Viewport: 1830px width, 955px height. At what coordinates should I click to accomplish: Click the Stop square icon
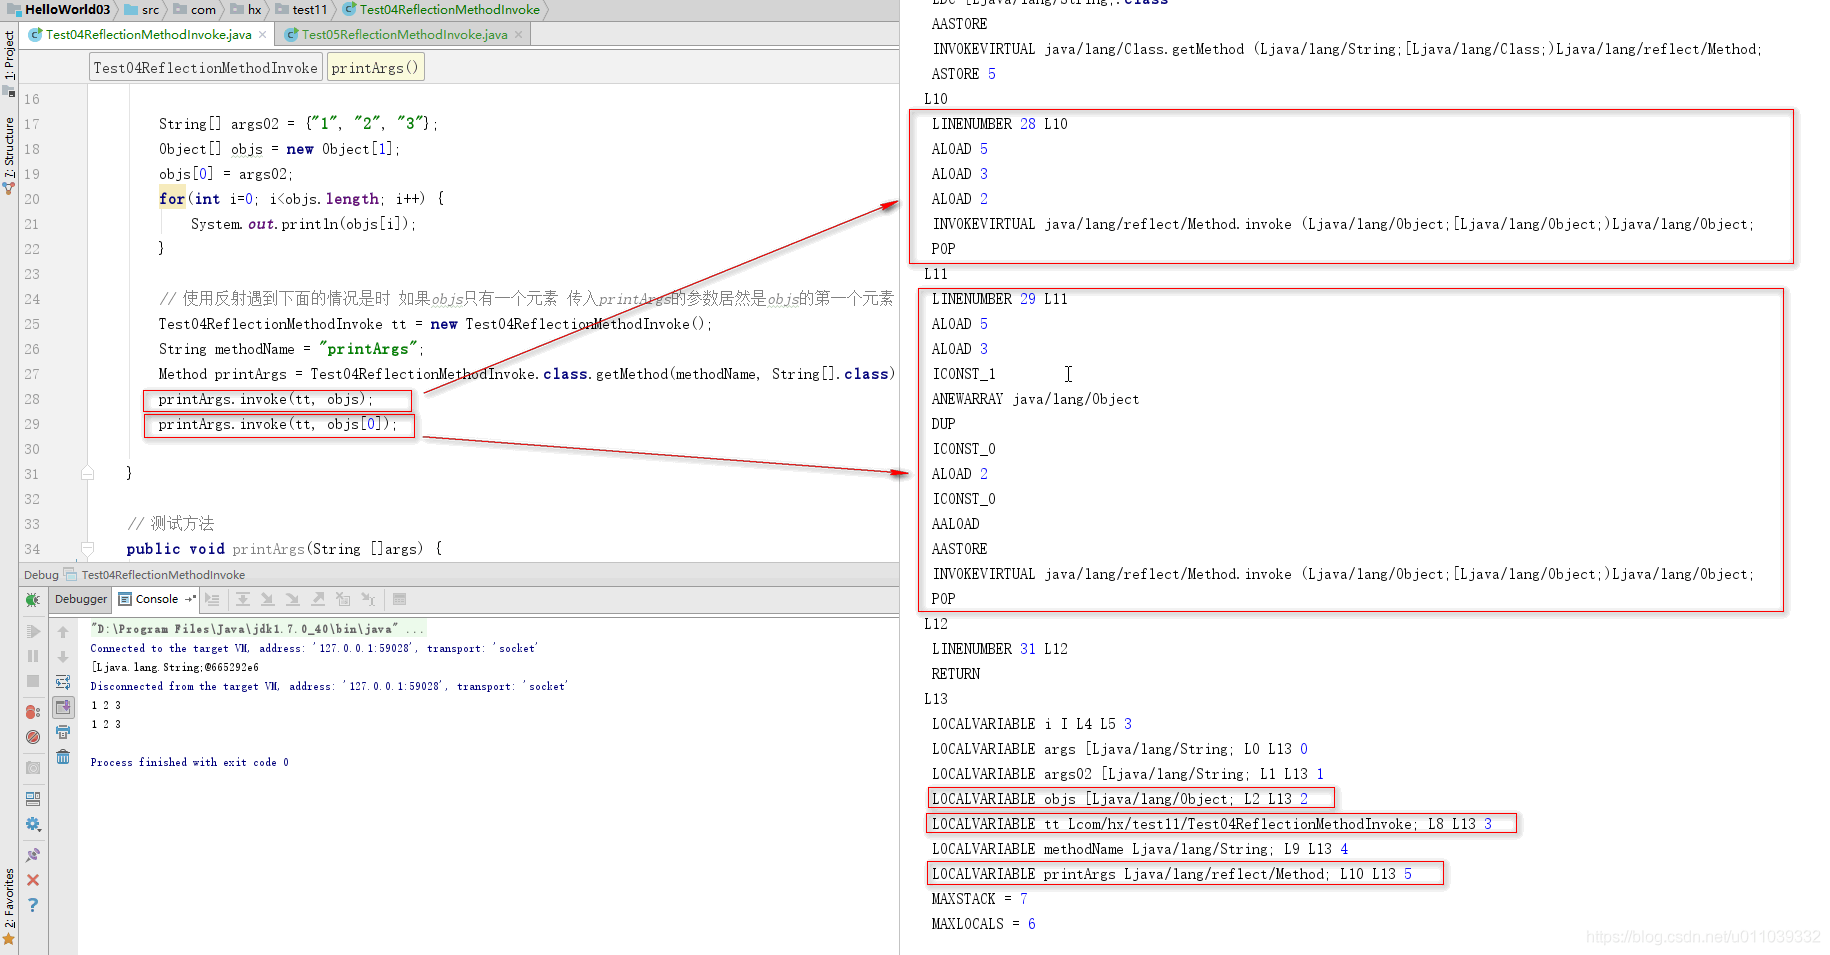click(x=33, y=681)
